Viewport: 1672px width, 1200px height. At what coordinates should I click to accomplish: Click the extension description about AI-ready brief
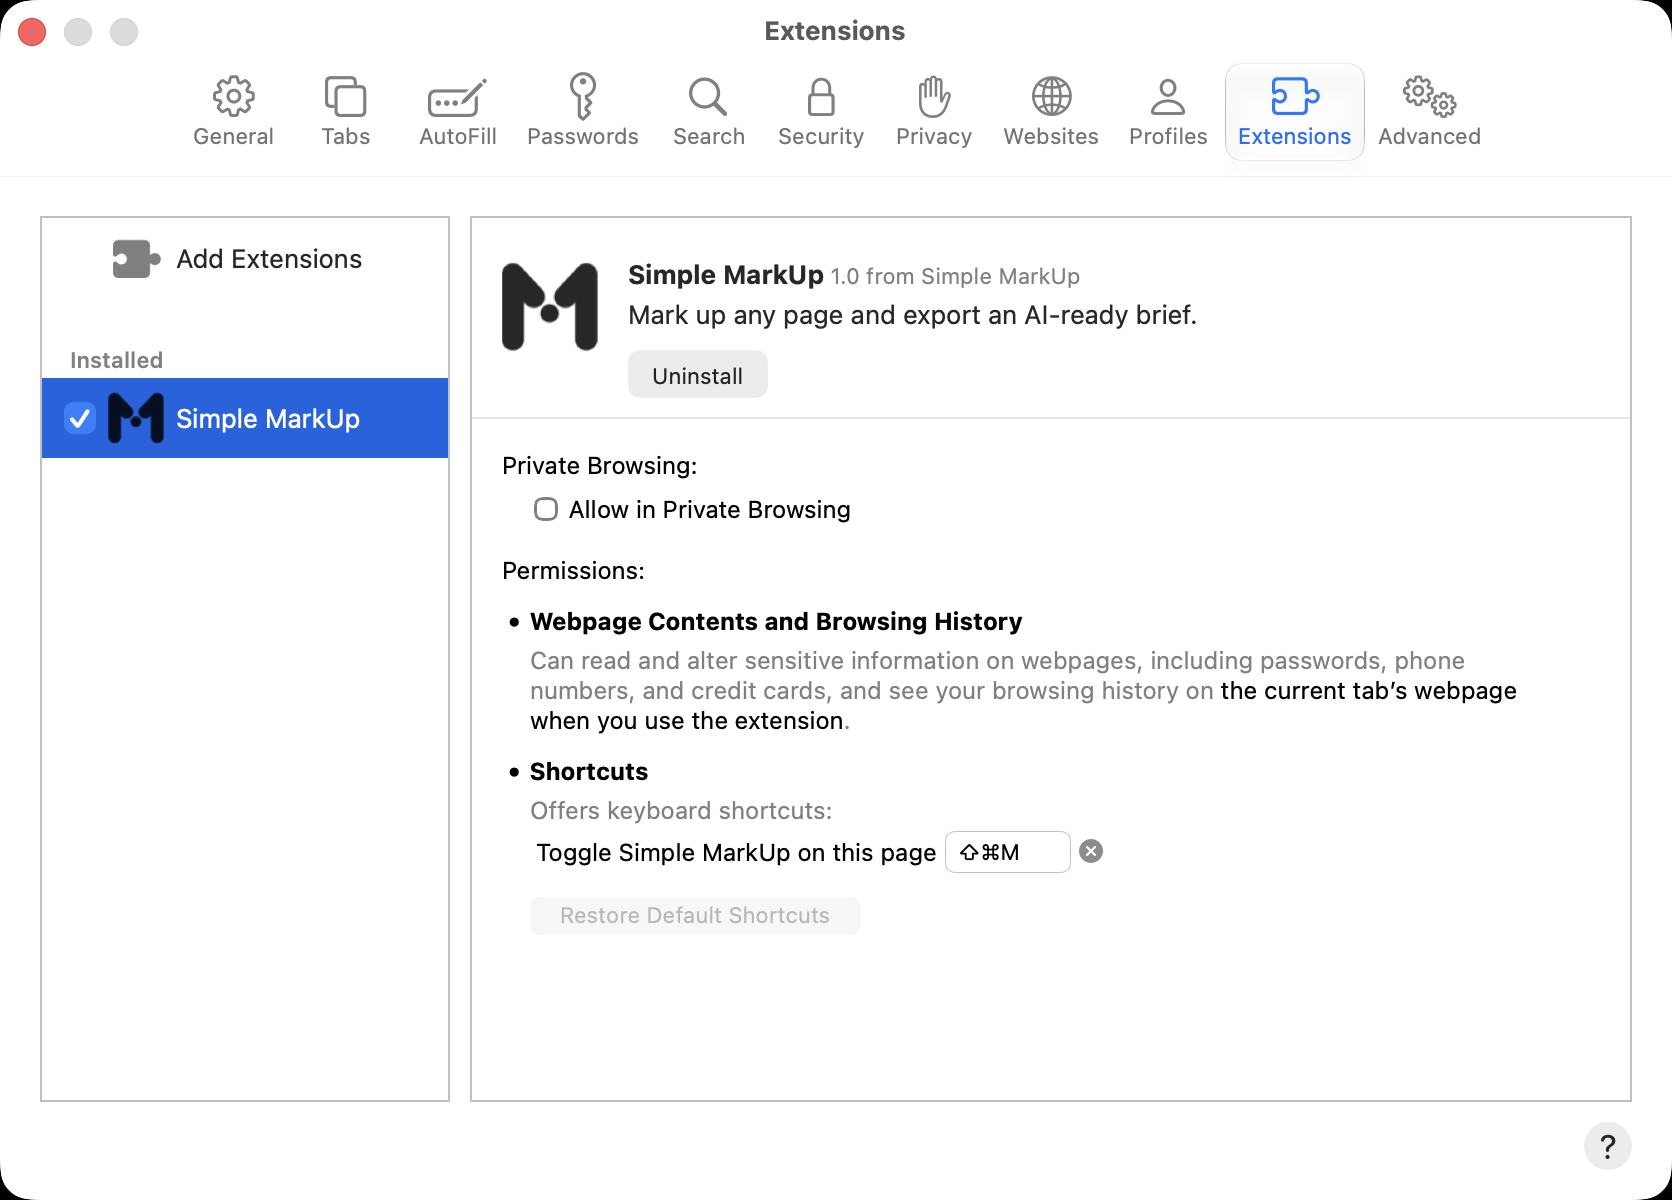click(x=912, y=315)
